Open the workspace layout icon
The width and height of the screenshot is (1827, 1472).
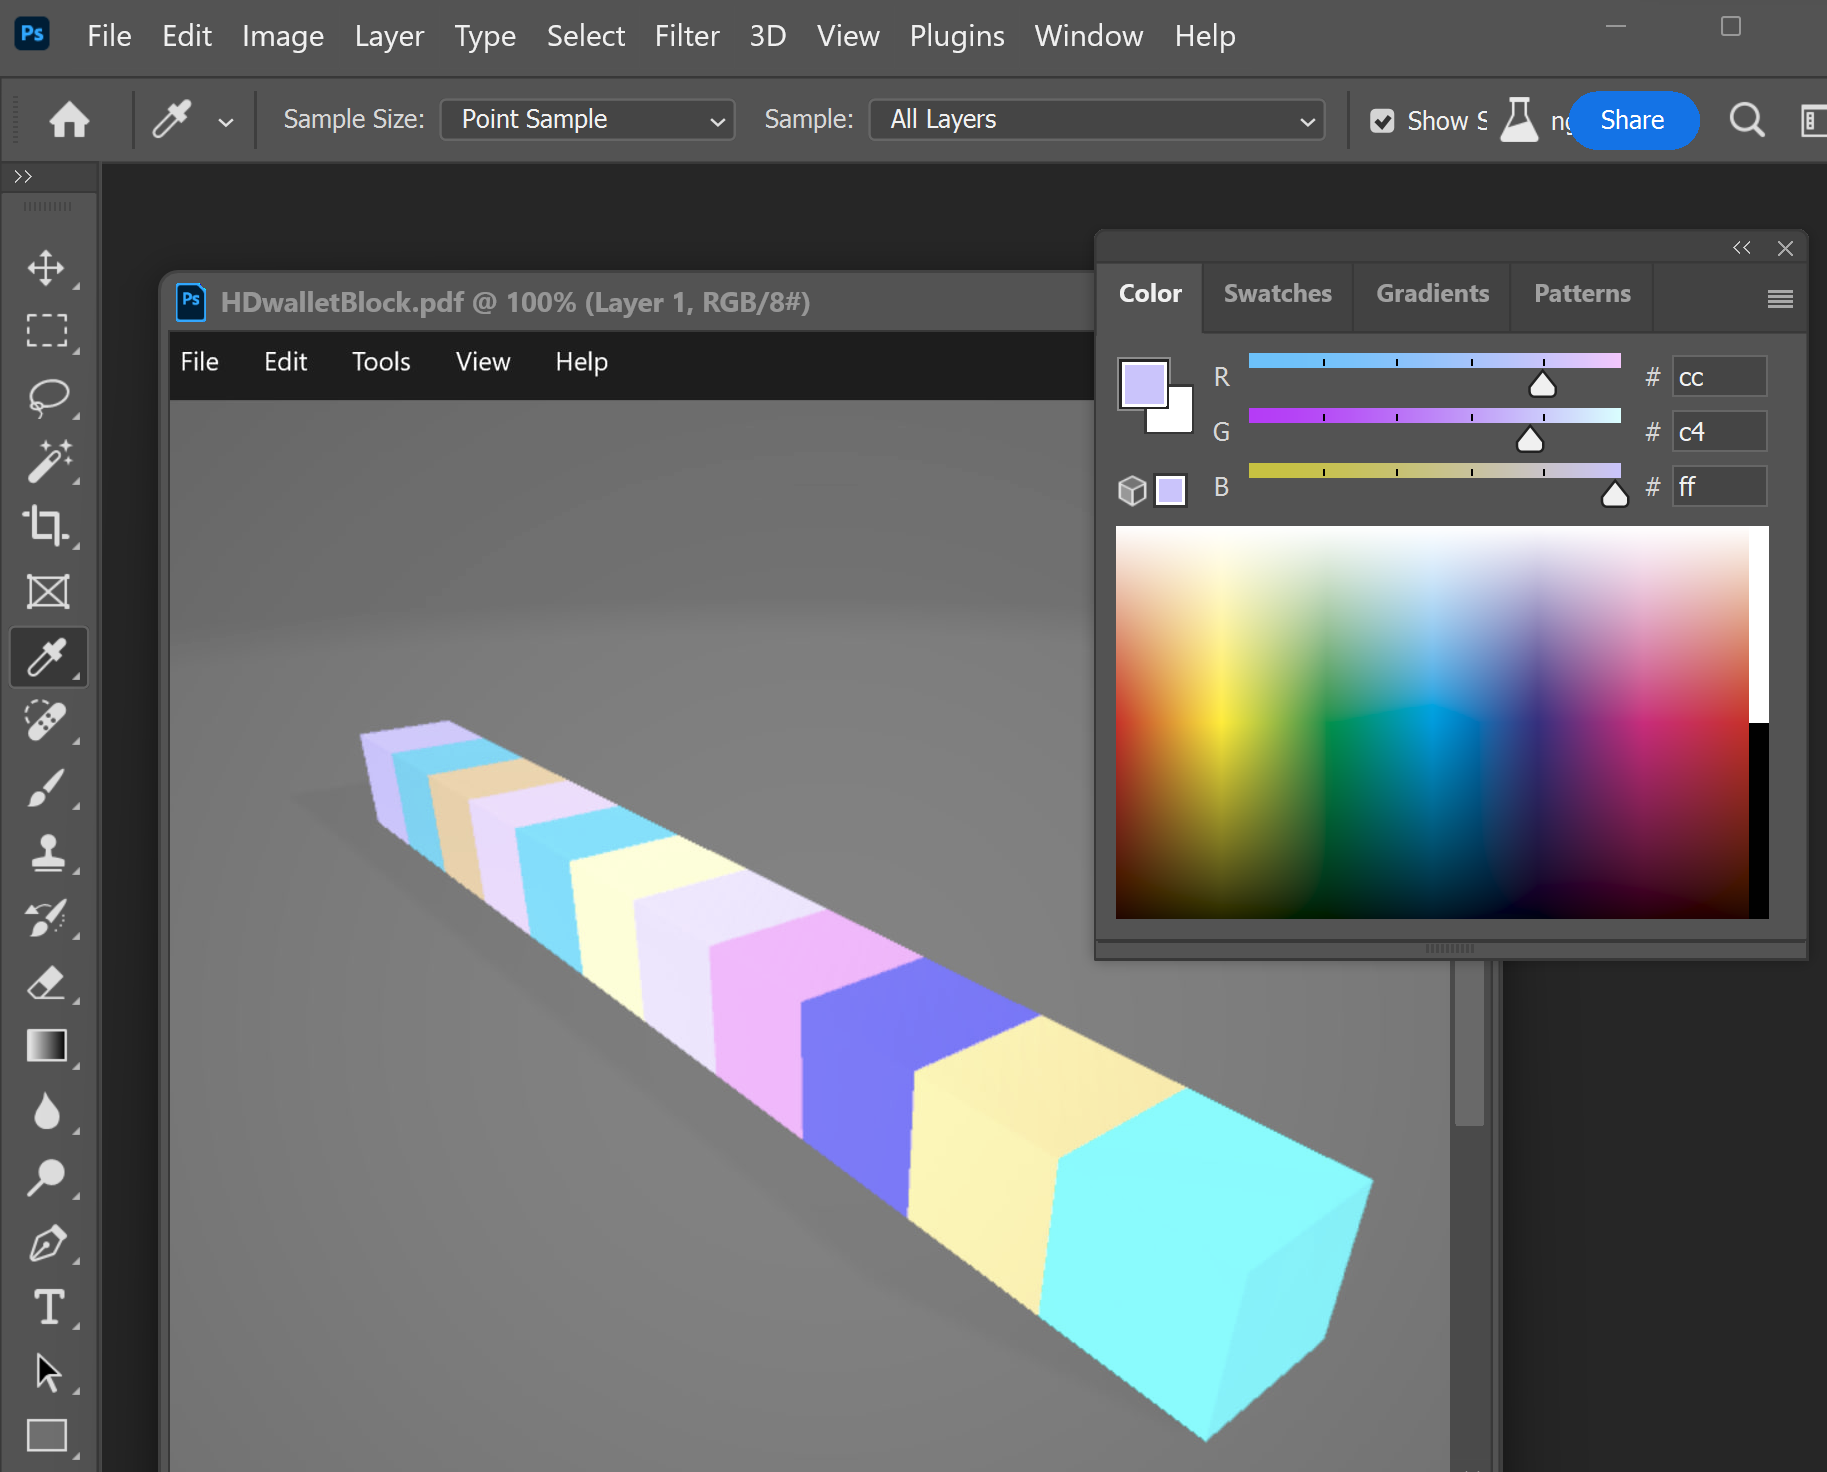tap(1812, 121)
